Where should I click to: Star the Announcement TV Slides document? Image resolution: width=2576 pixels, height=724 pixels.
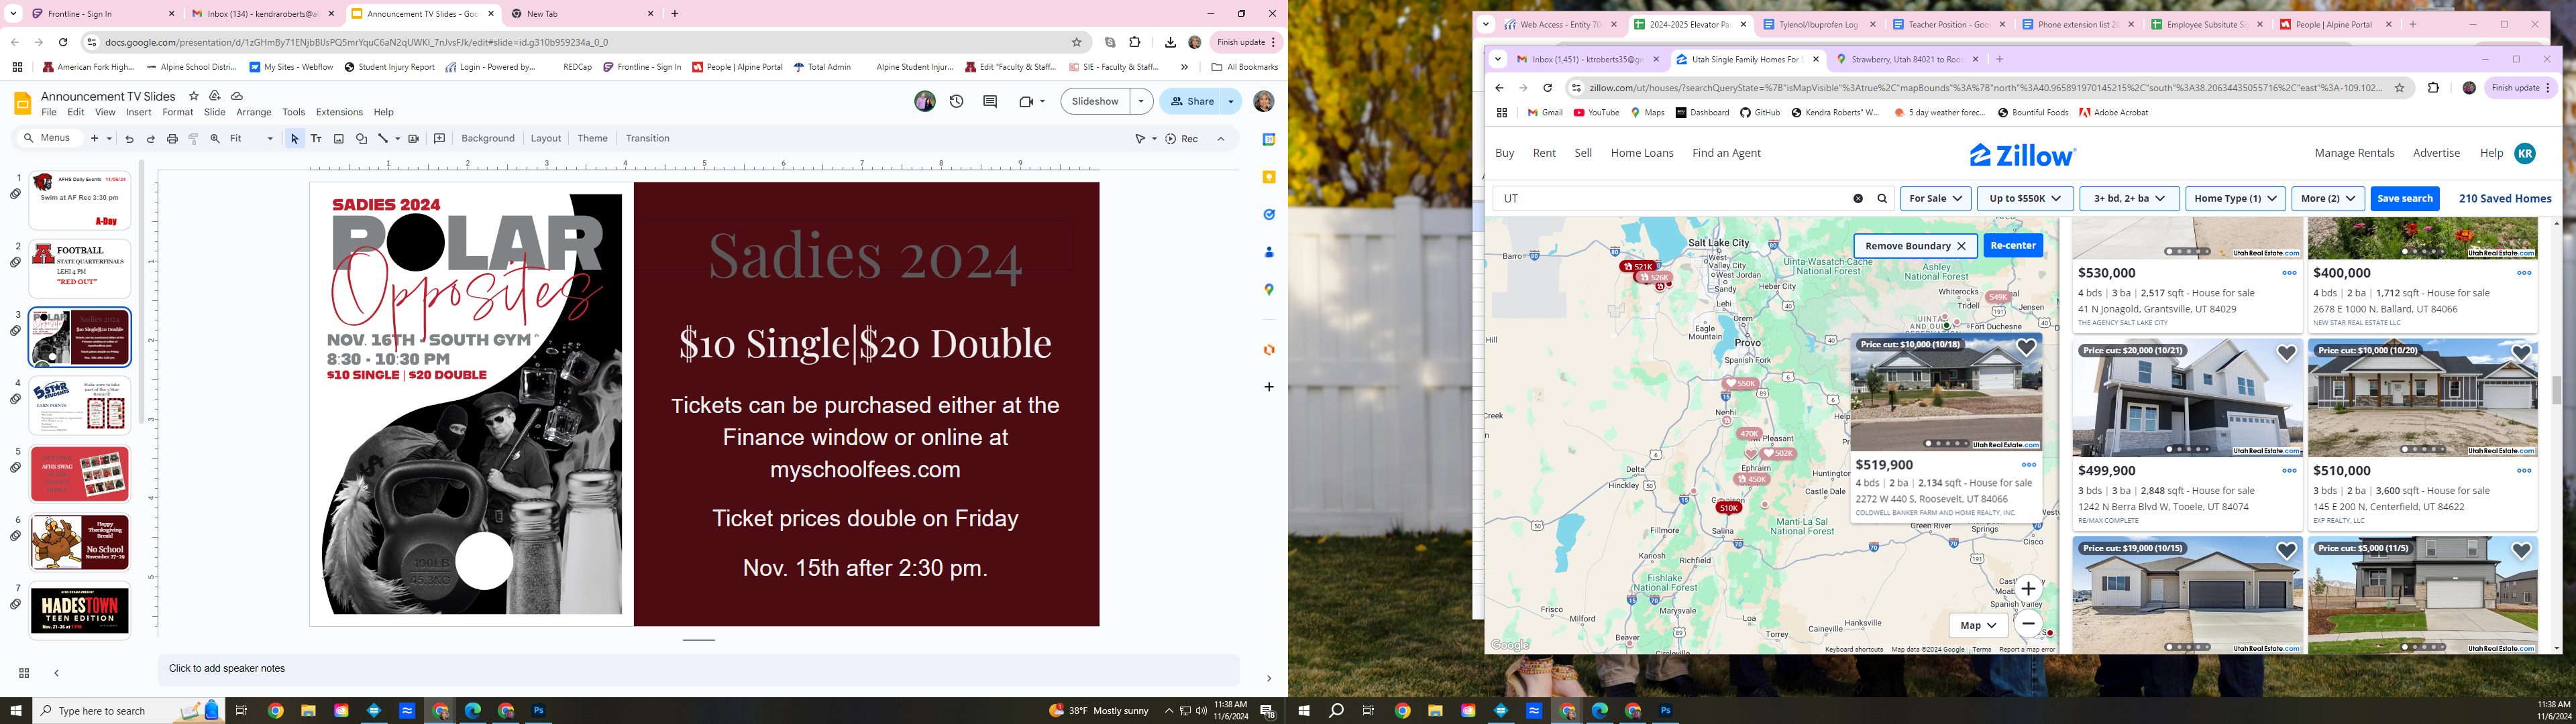[194, 96]
